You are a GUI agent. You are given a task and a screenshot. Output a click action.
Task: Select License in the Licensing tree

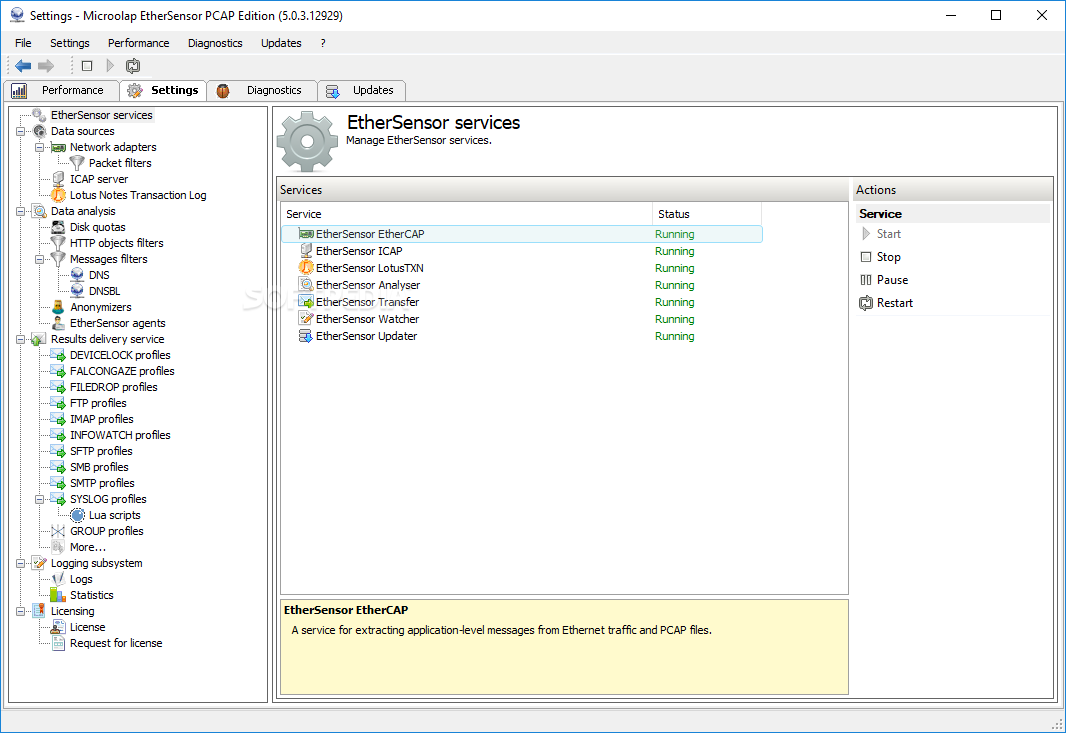pos(88,627)
